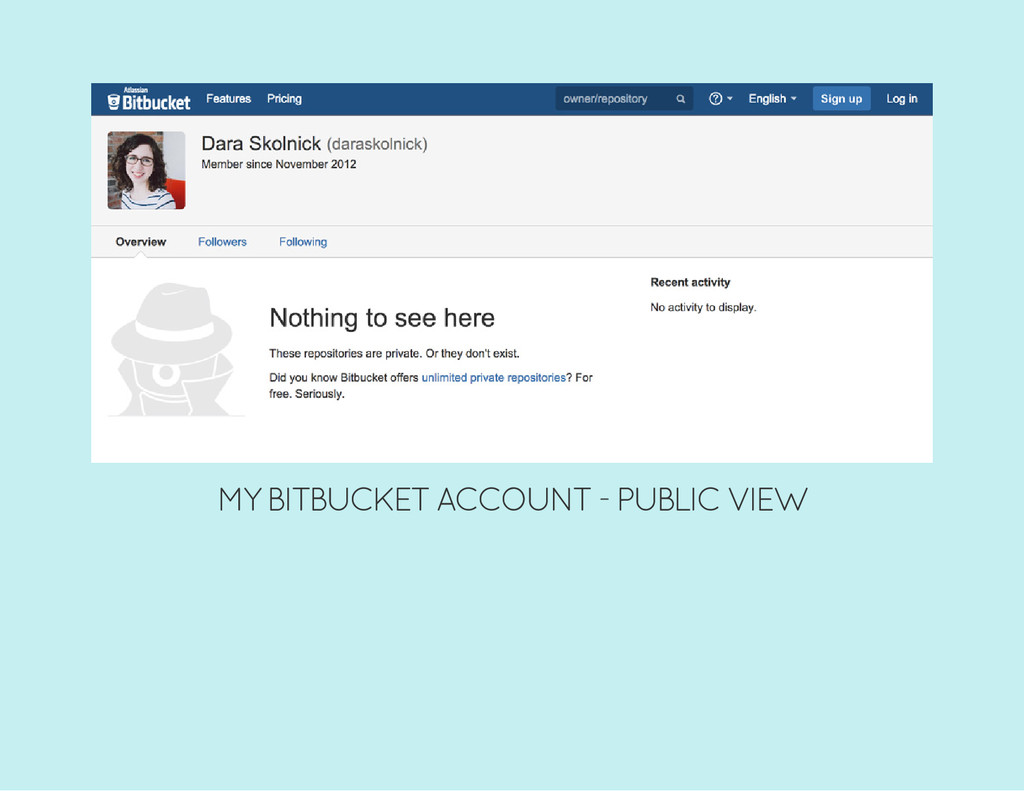Open the help question mark menu
Image resolution: width=1024 pixels, height=791 pixels.
click(x=721, y=99)
